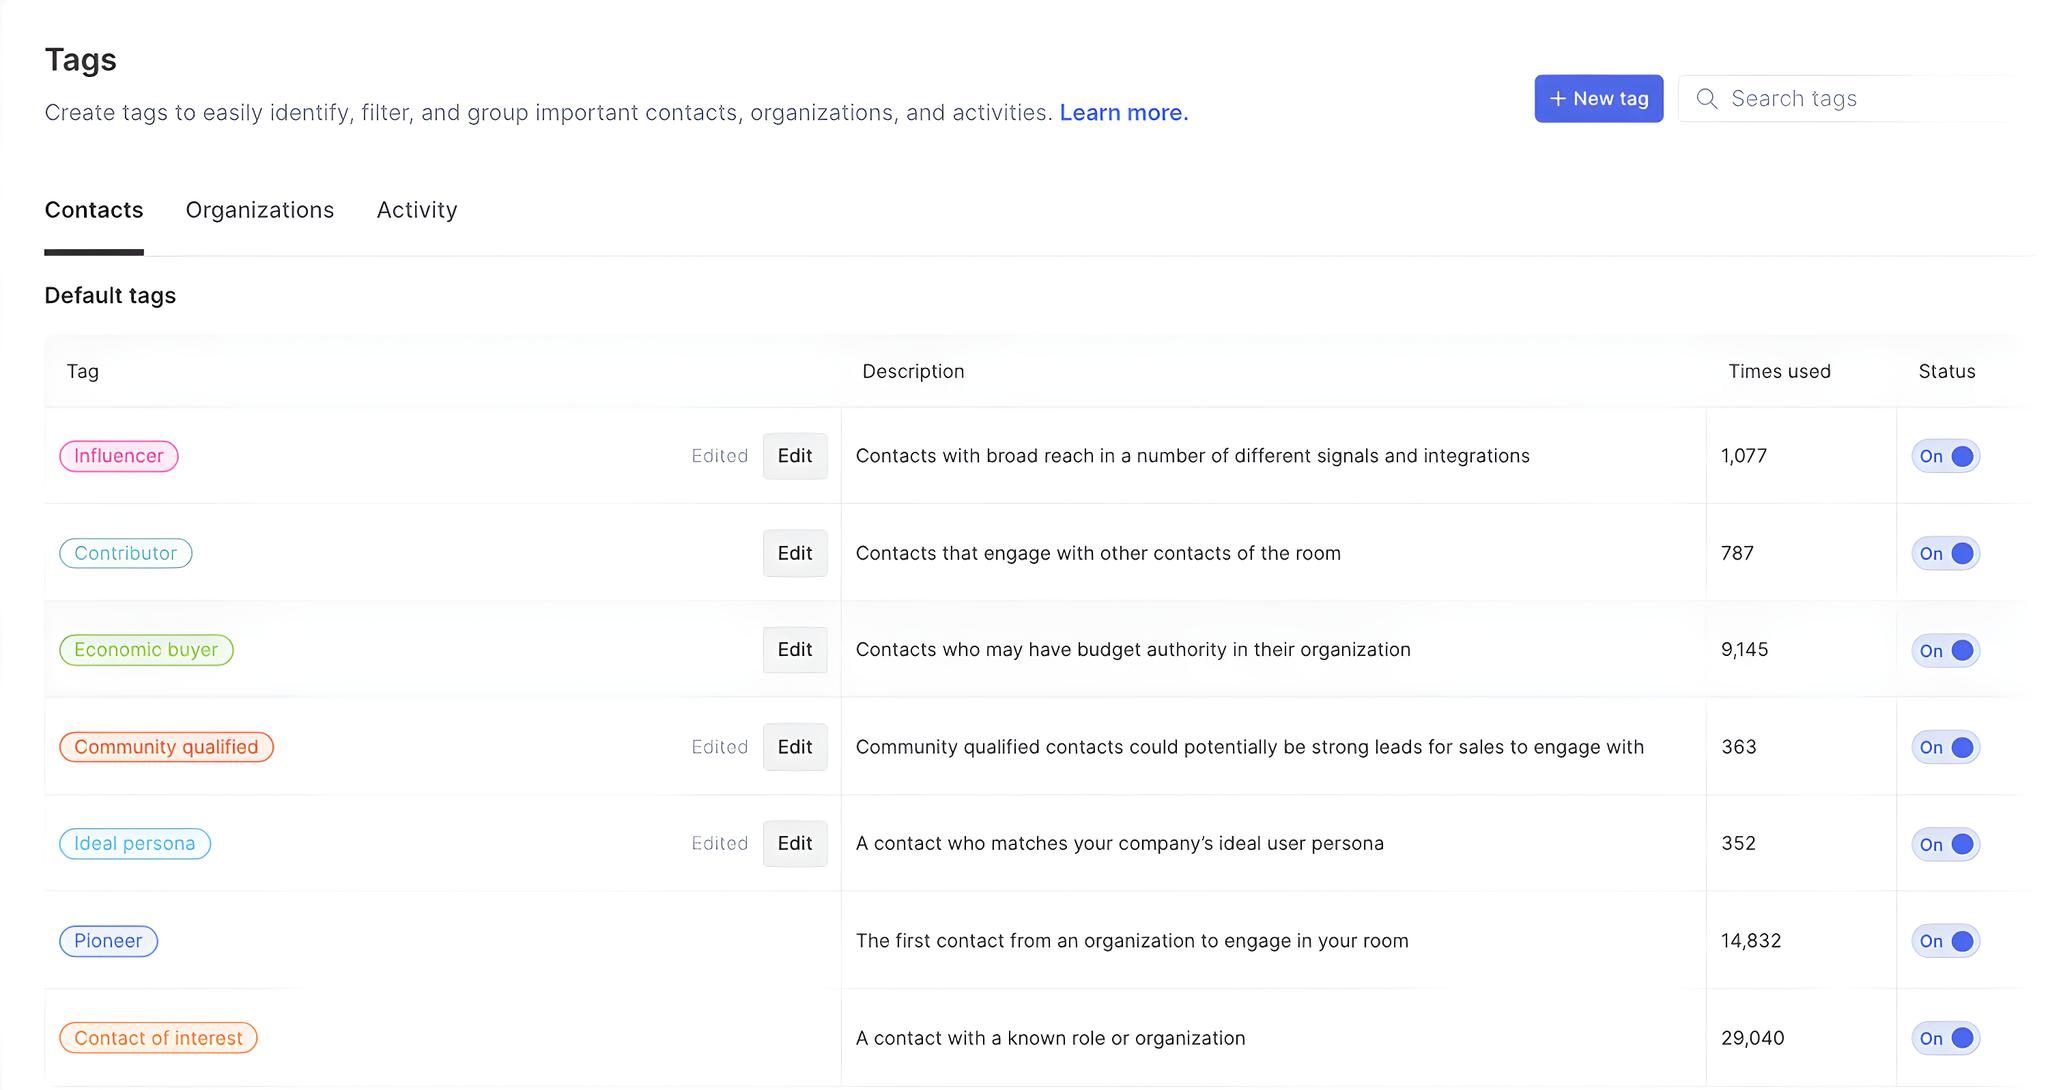Edit the Influencer tag
The width and height of the screenshot is (2048, 1090).
coord(794,456)
